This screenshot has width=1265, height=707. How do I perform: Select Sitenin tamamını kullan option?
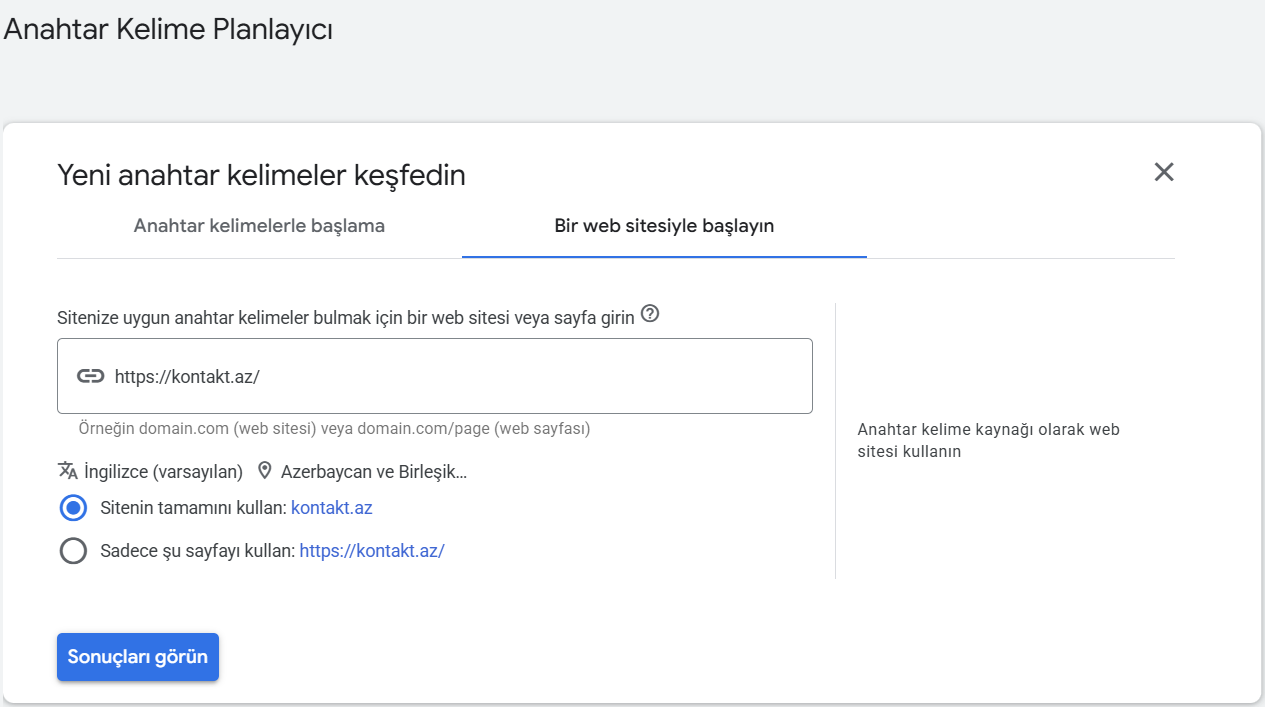click(x=72, y=508)
